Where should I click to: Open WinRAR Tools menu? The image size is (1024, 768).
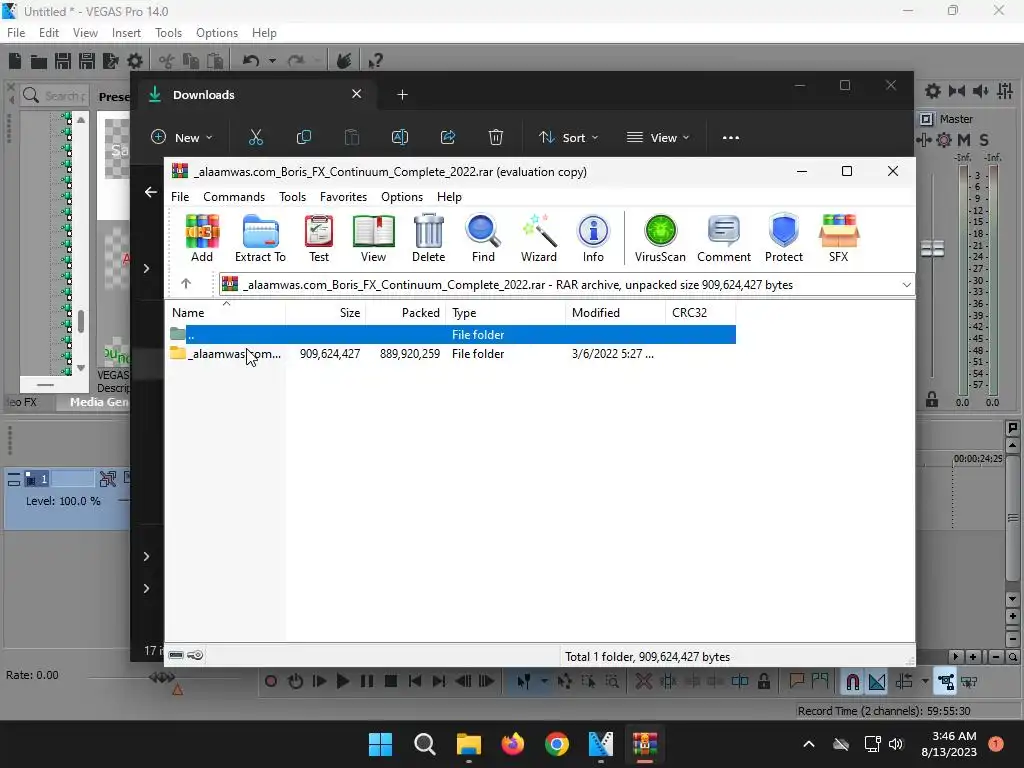(x=292, y=197)
